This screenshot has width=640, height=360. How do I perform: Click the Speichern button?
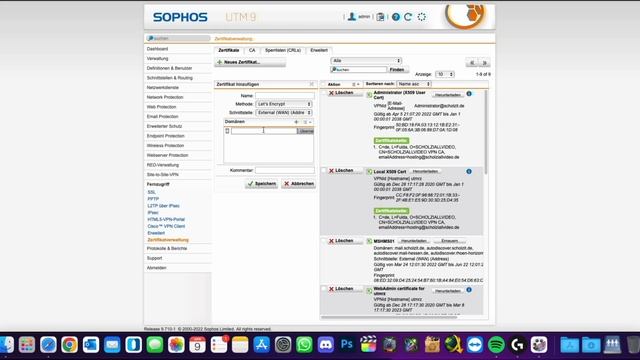pyautogui.click(x=262, y=184)
